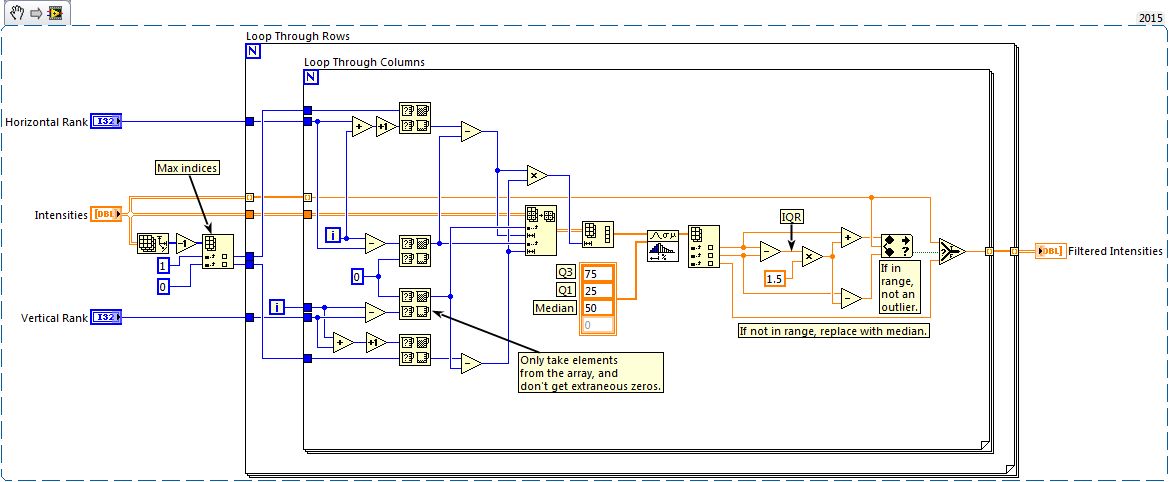Viewport: 1169px width, 482px height.
Task: Select the Array Size function next to Intensities
Action: [x=152, y=243]
